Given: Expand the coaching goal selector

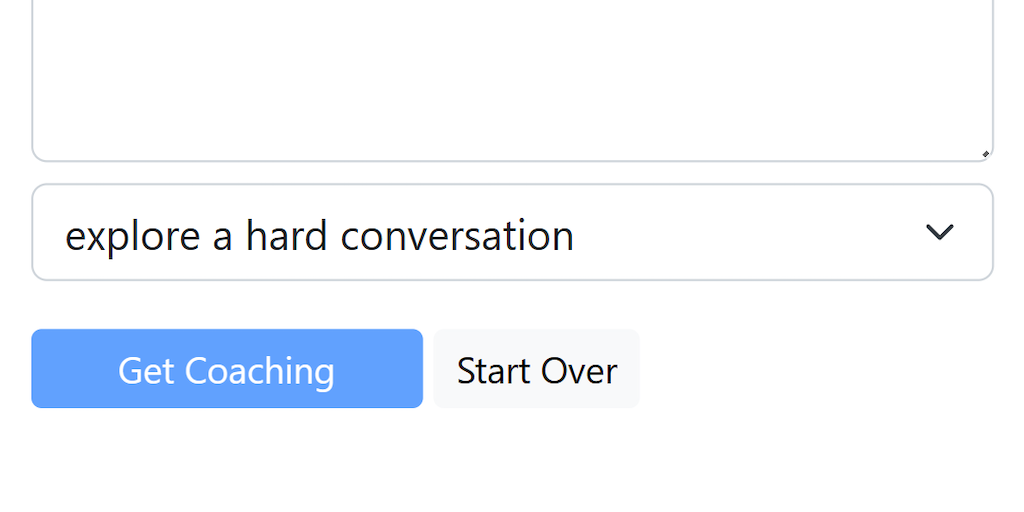Looking at the screenshot, I should pos(512,233).
